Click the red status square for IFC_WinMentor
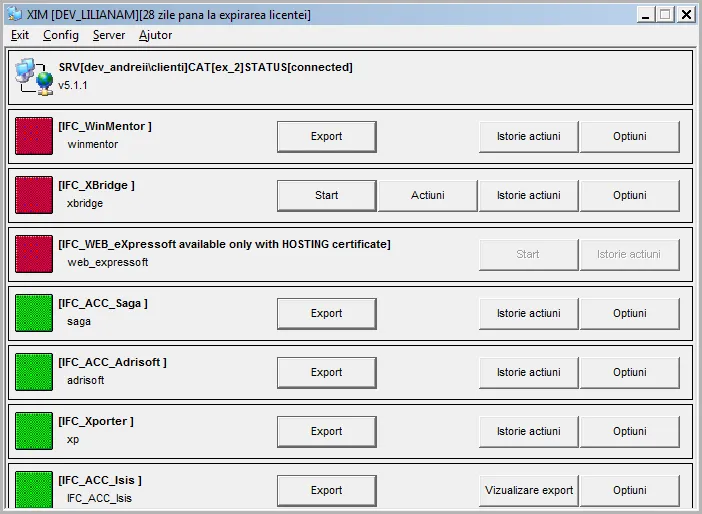This screenshot has width=702, height=514. click(34, 136)
